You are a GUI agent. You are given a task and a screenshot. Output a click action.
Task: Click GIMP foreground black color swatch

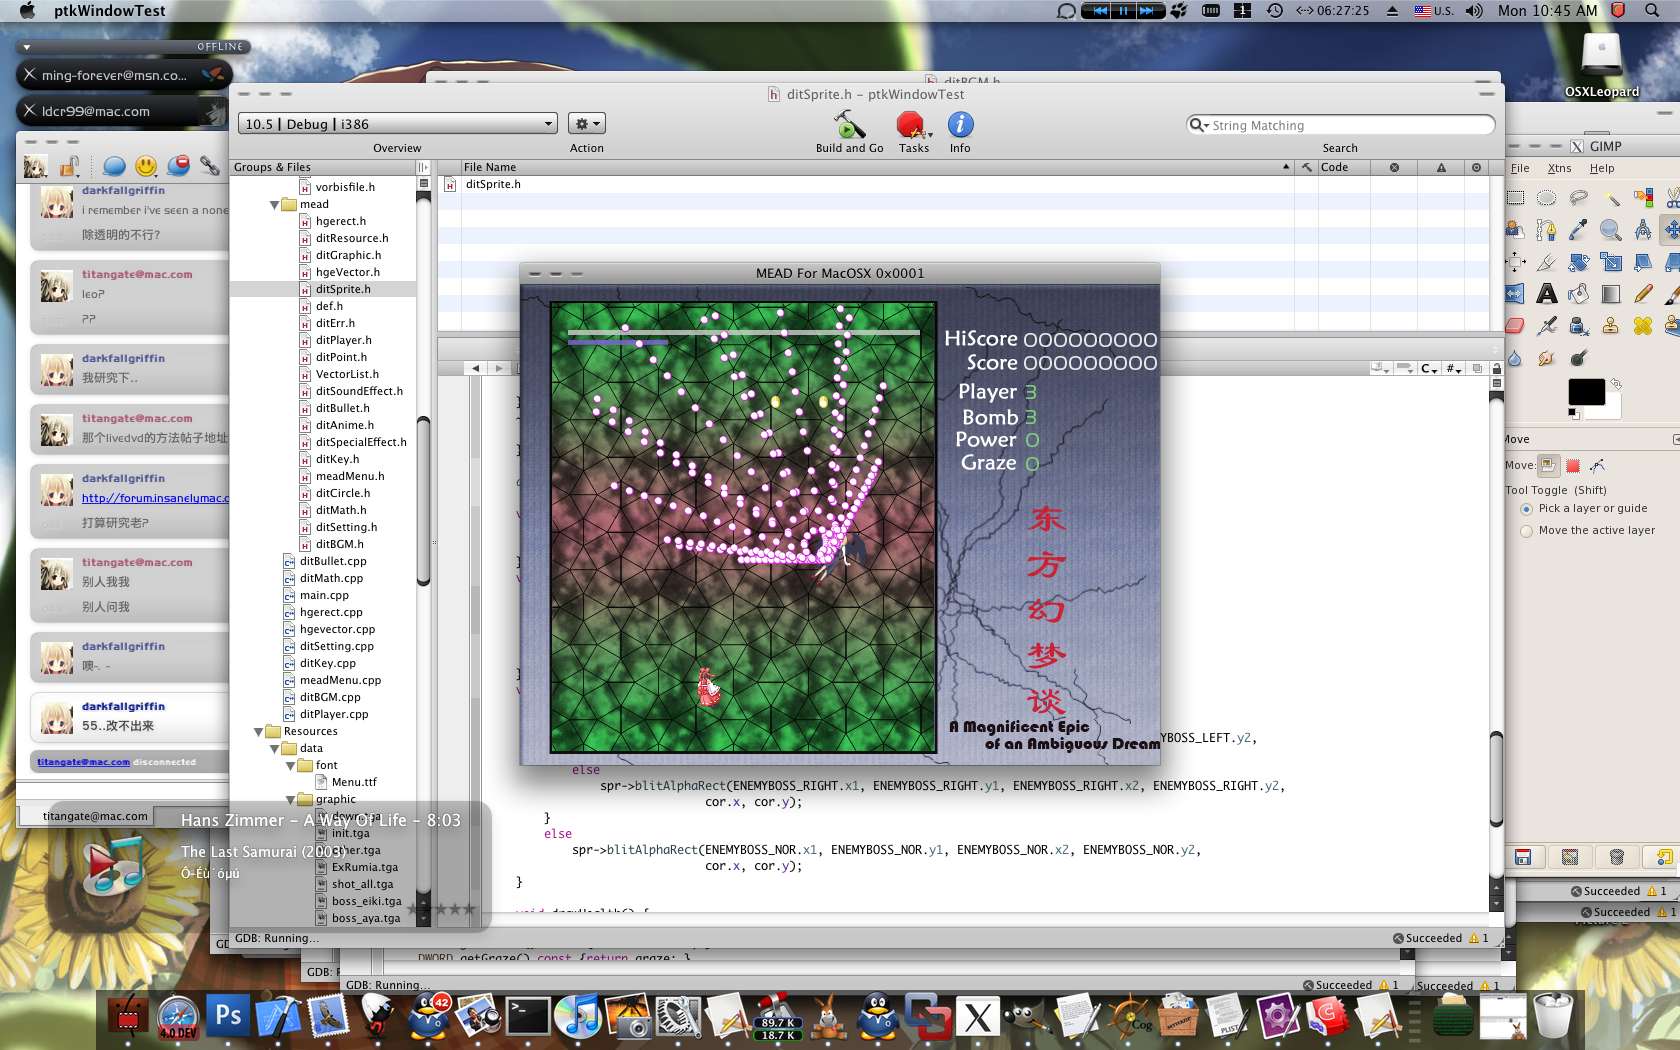(1586, 392)
